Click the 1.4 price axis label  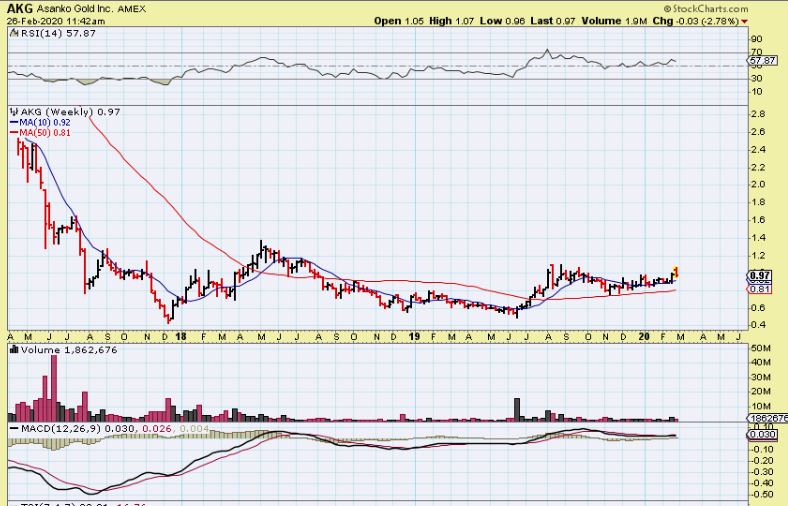758,238
